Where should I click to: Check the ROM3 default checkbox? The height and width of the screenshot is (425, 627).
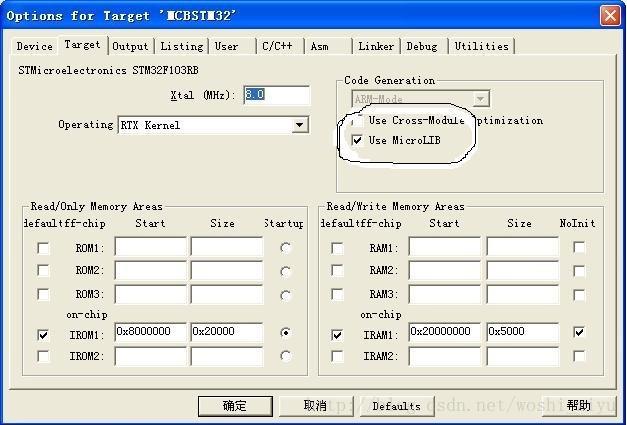point(43,295)
